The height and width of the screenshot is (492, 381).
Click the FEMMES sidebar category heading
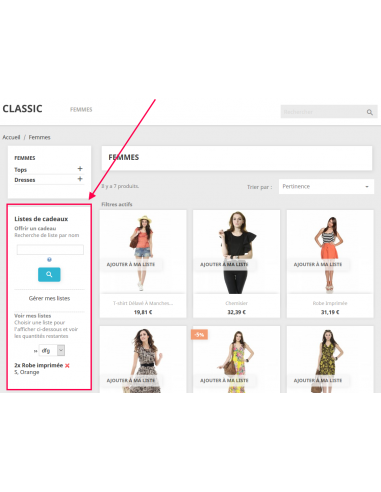click(25, 158)
